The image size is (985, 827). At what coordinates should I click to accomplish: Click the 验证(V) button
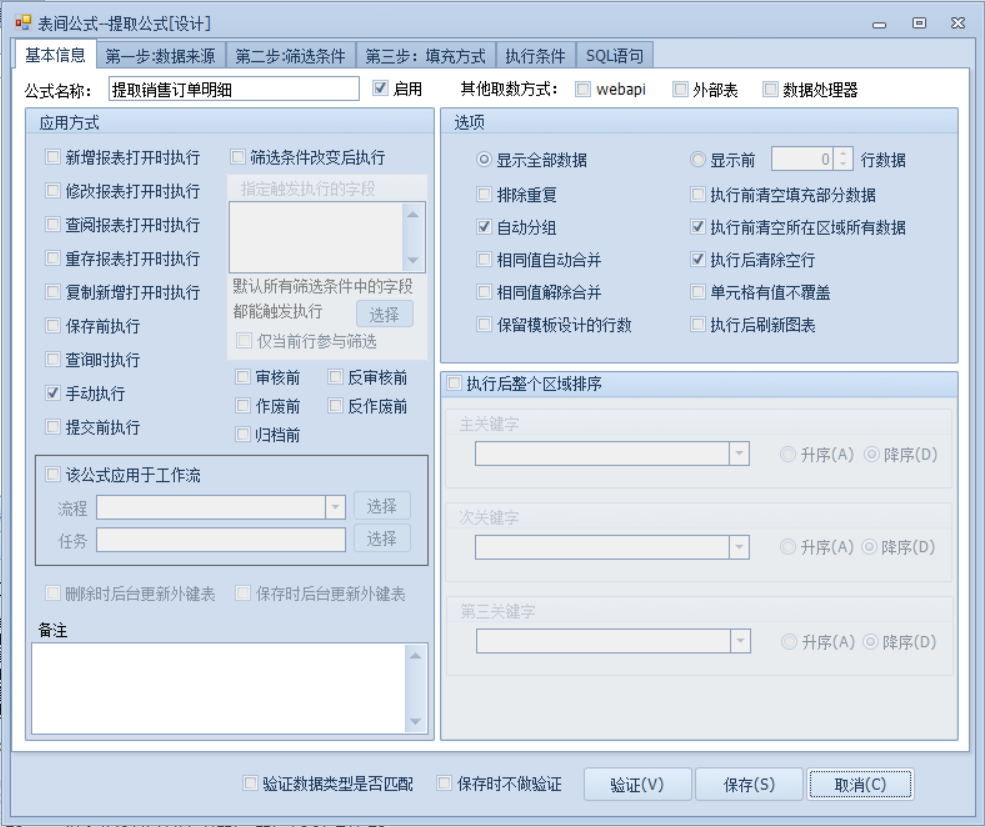pos(636,785)
